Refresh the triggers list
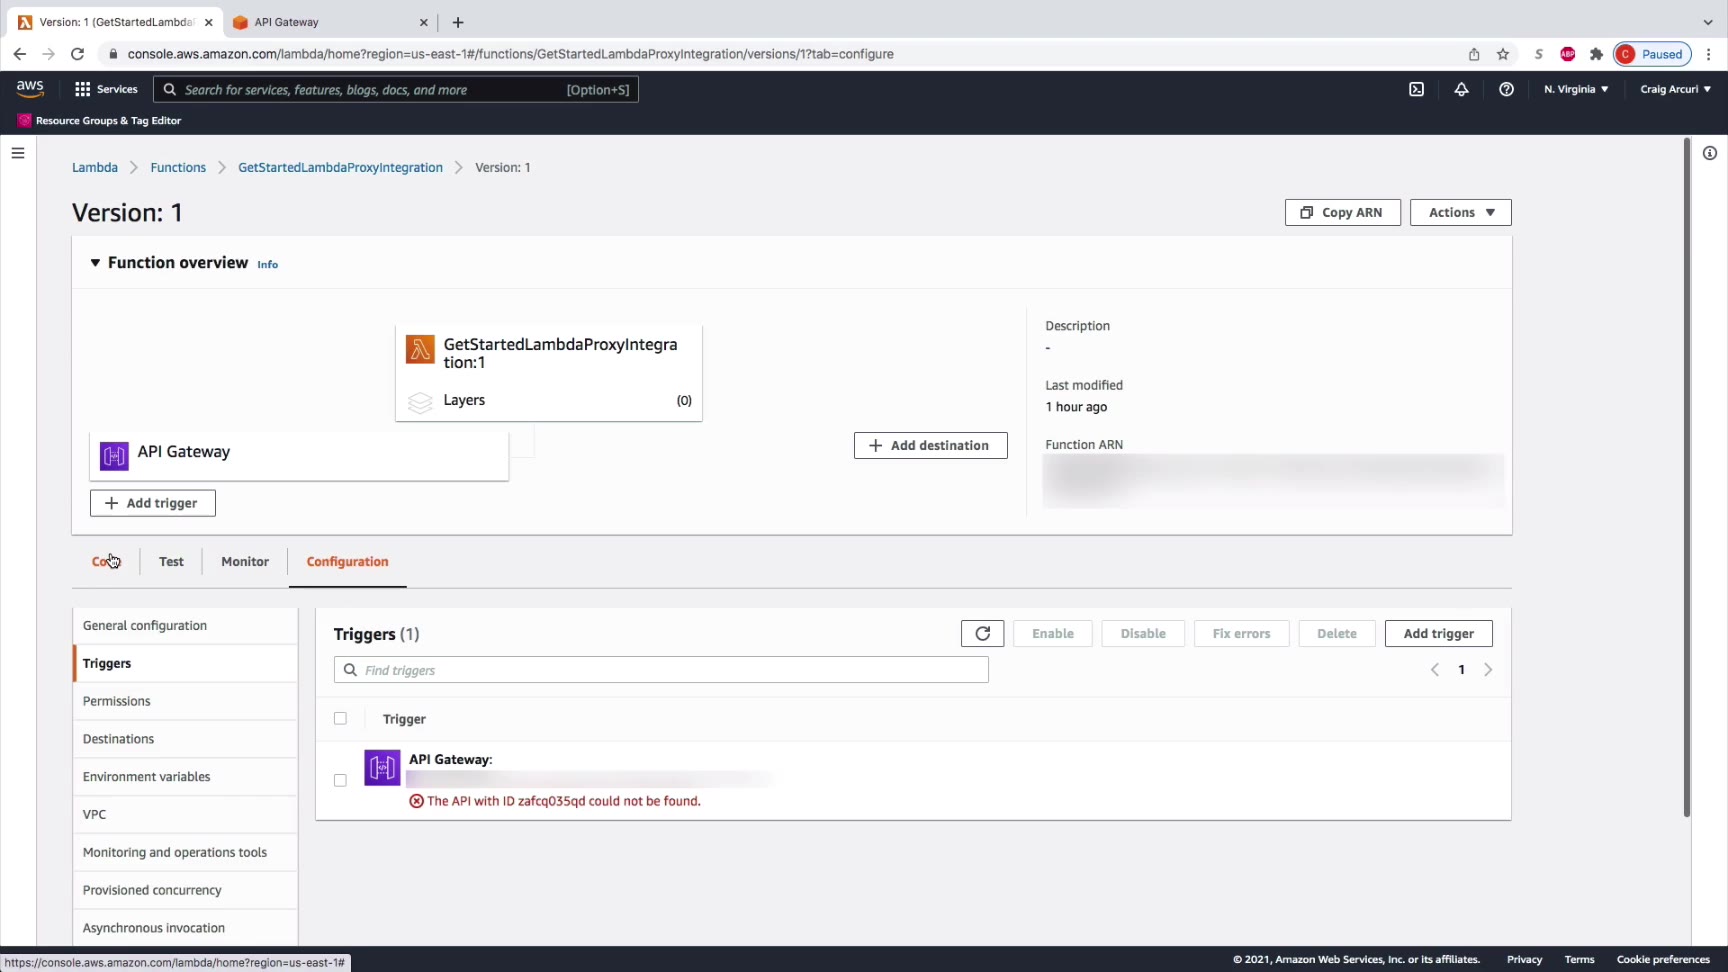 982,633
